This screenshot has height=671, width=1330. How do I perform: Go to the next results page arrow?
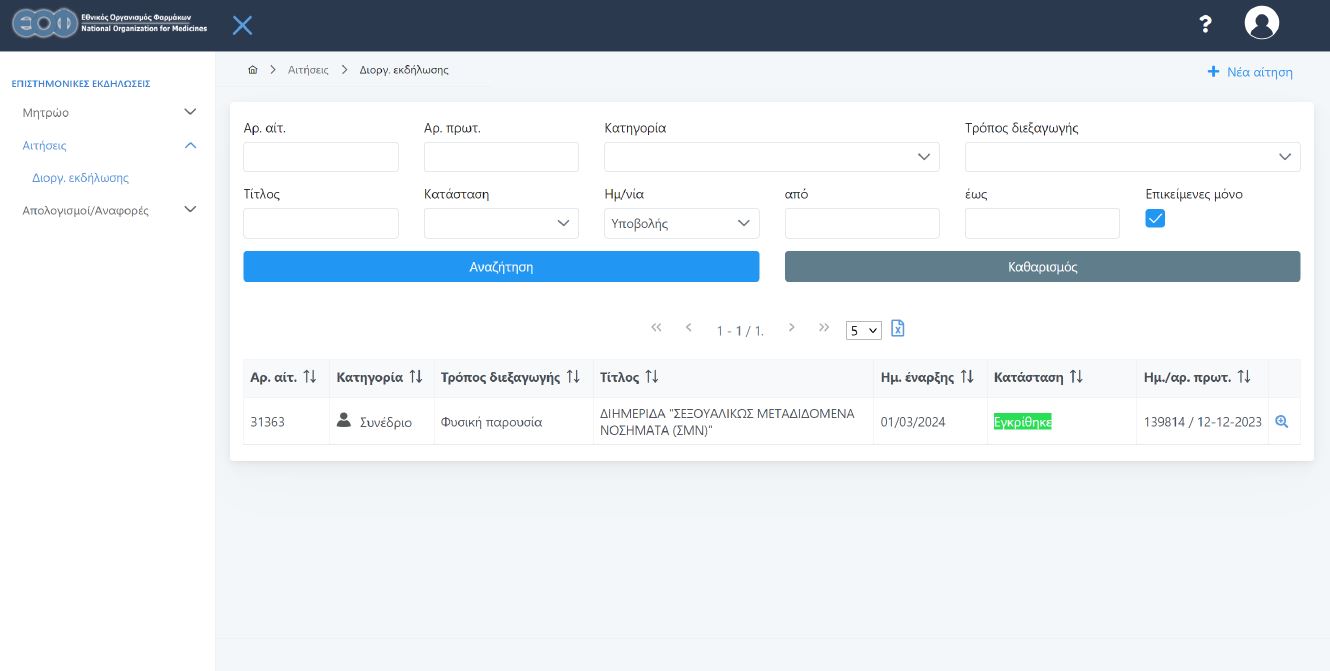[x=791, y=328]
